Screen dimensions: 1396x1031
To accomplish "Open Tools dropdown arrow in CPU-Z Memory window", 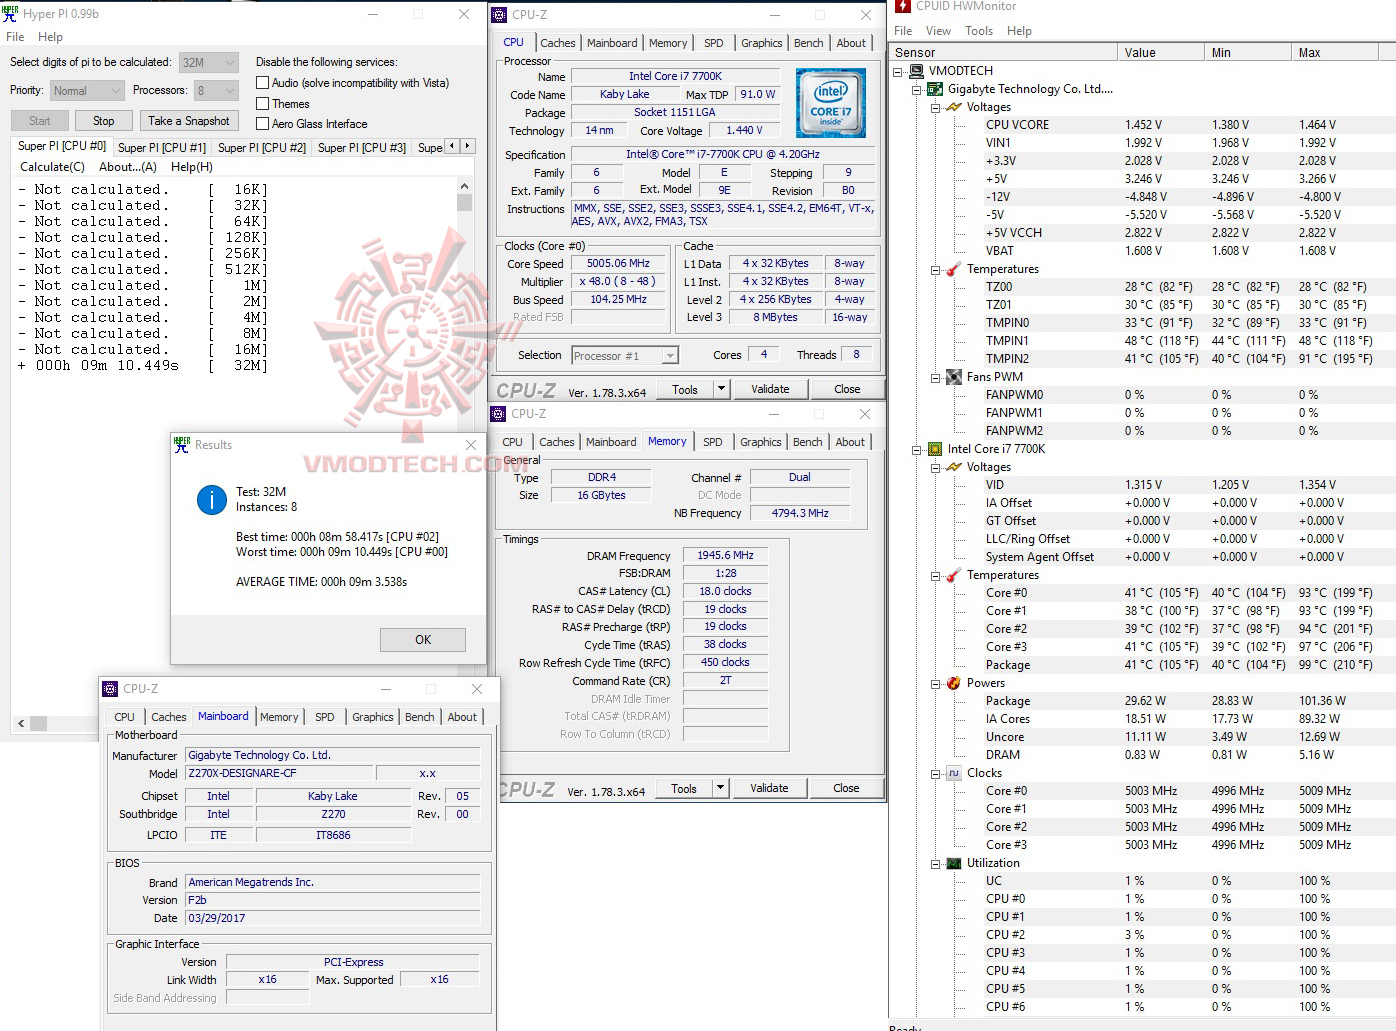I will [x=720, y=788].
